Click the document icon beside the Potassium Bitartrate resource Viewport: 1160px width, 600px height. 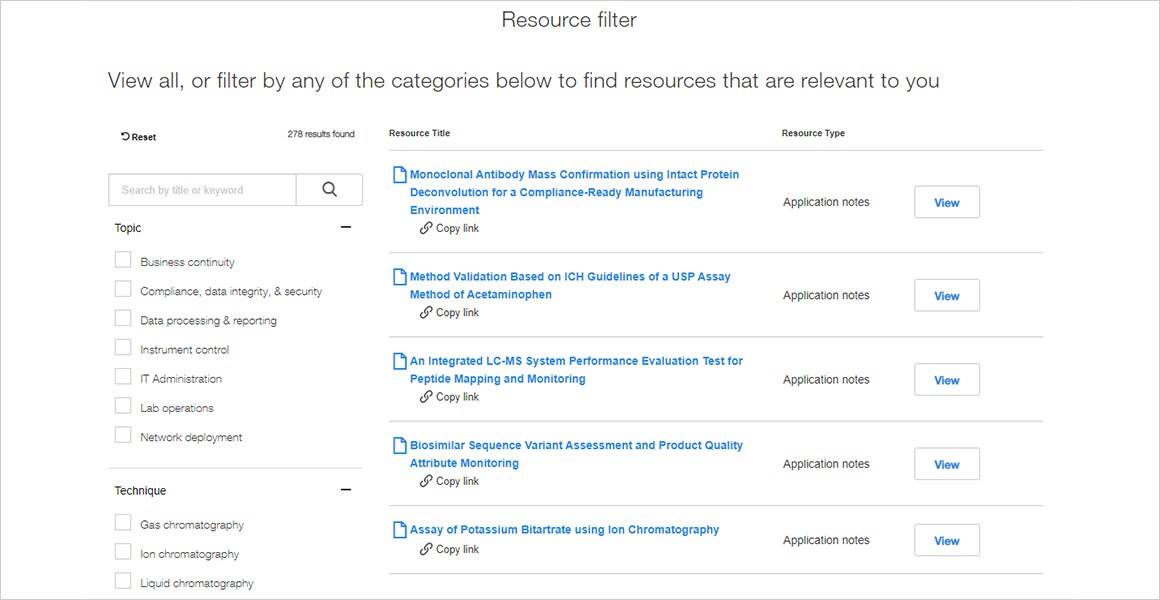[x=396, y=528]
